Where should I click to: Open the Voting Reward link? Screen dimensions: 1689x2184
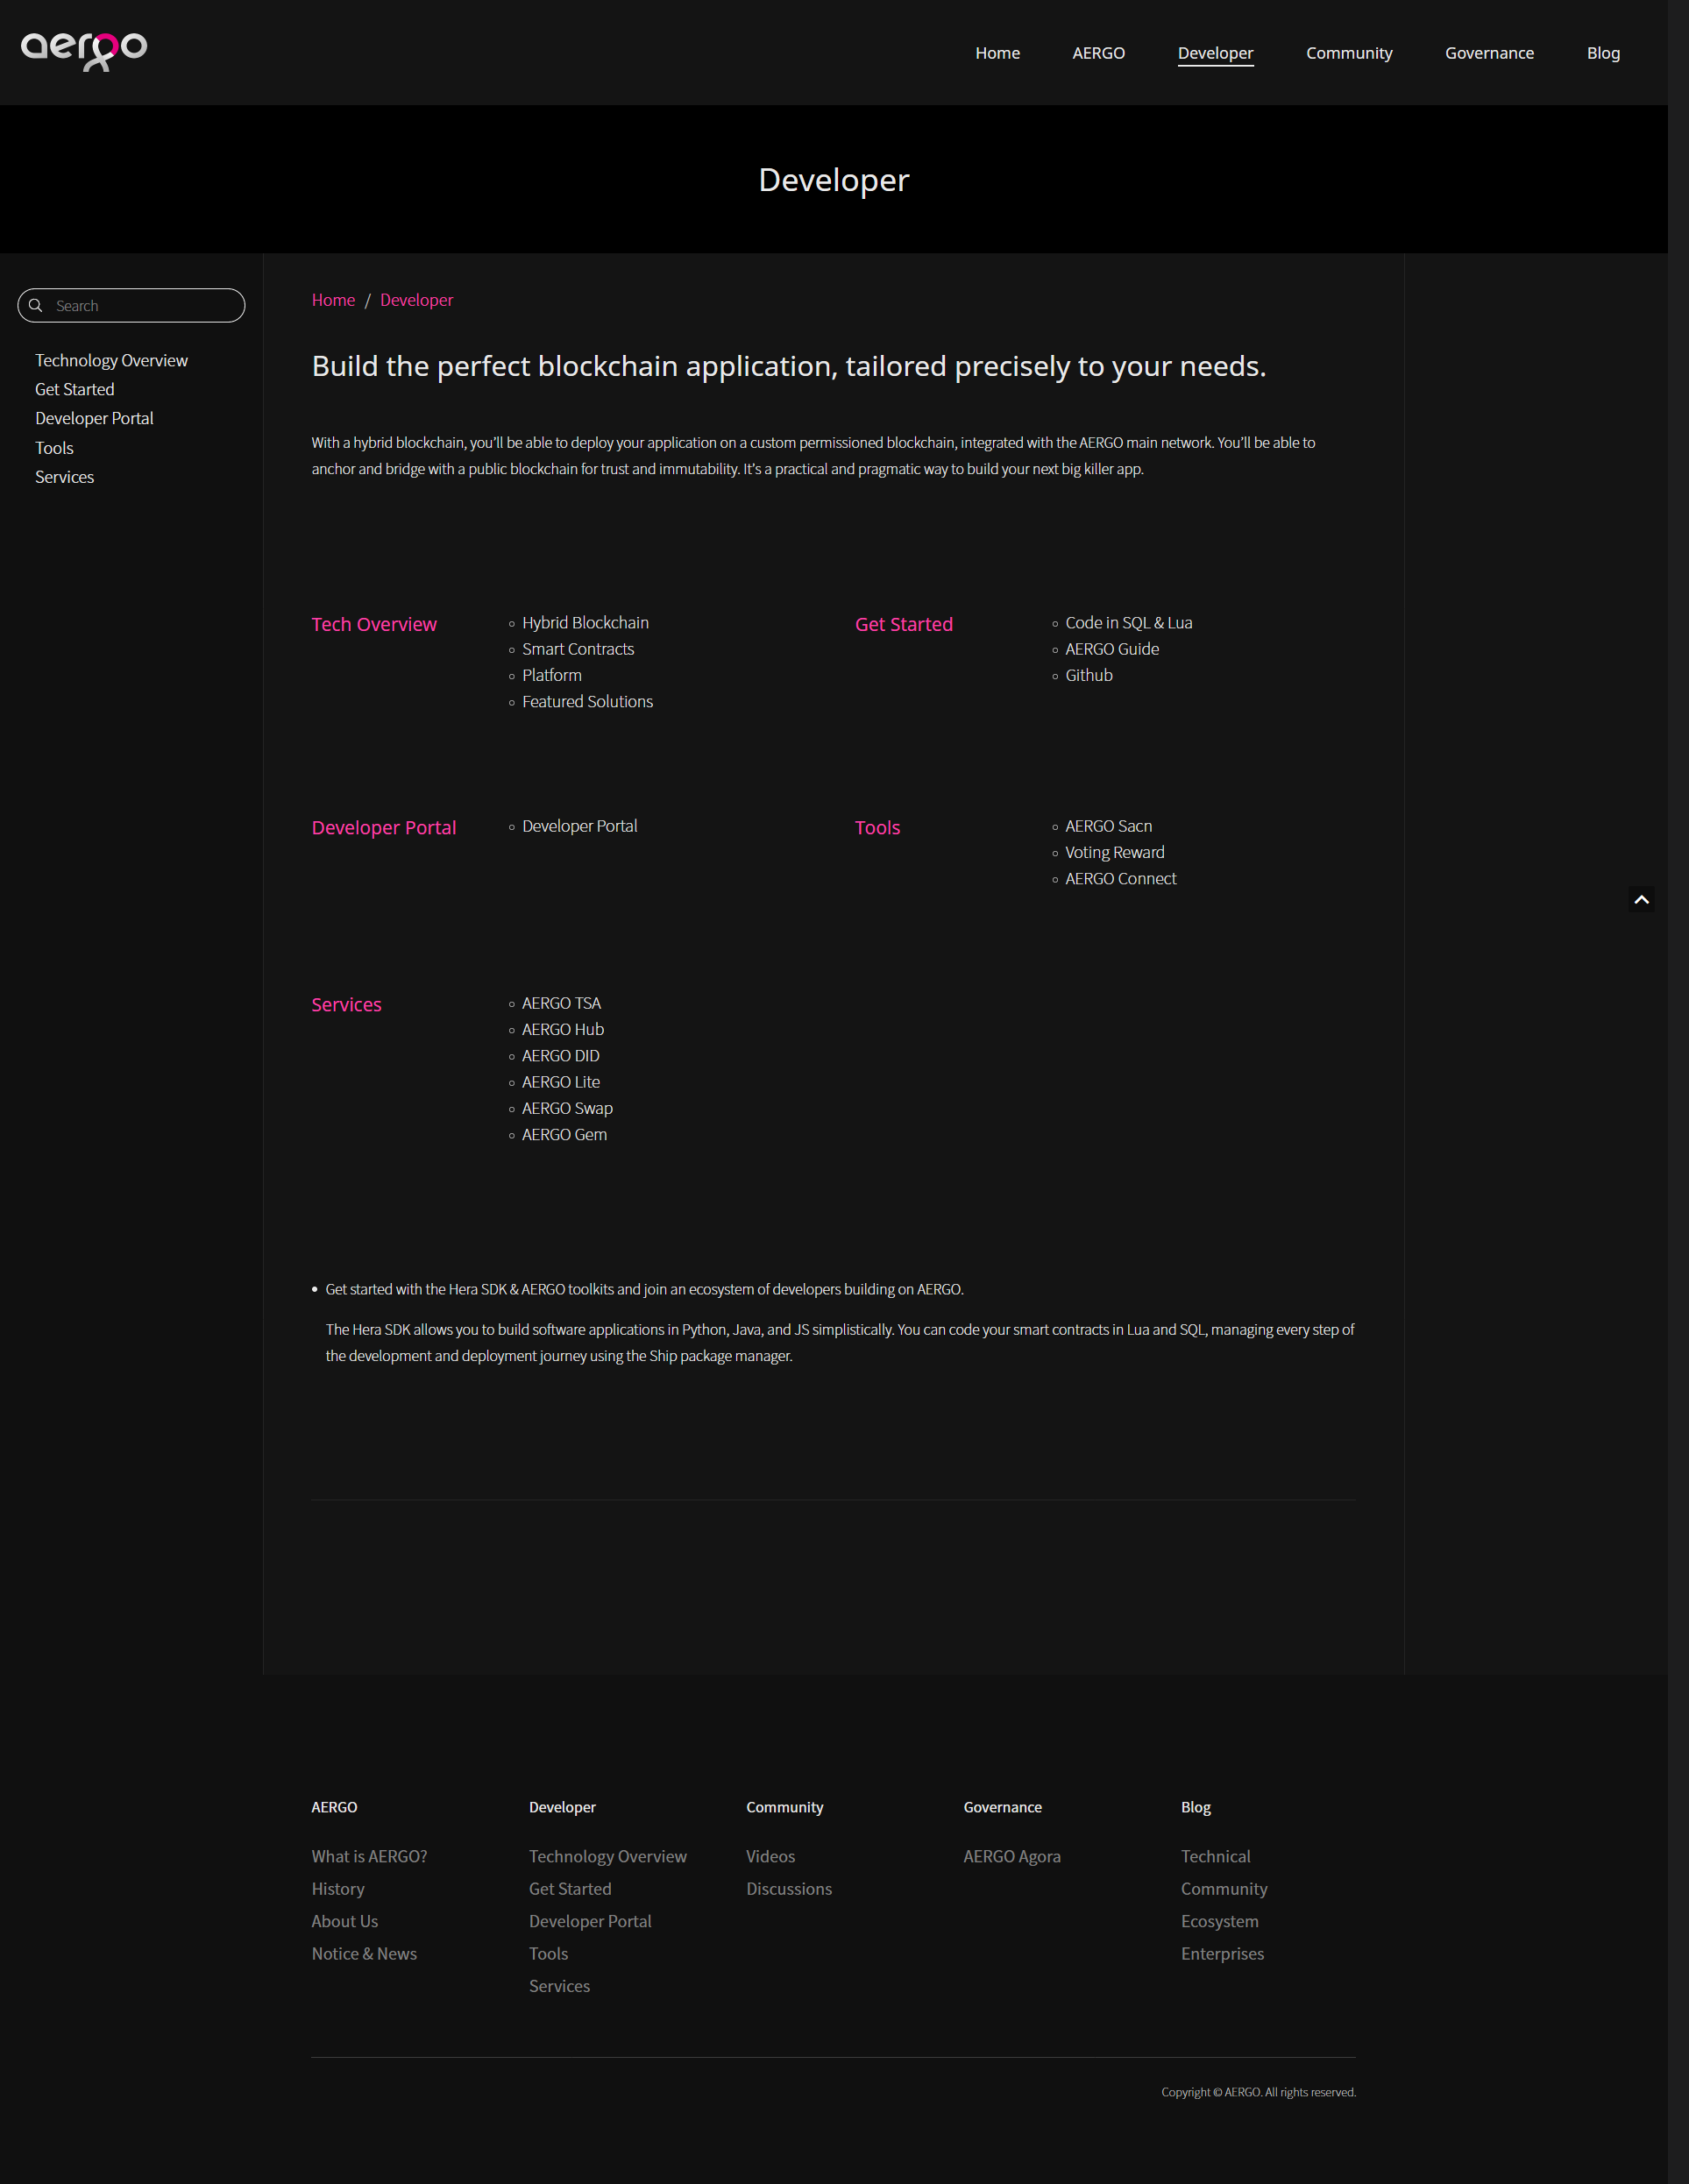(x=1114, y=852)
